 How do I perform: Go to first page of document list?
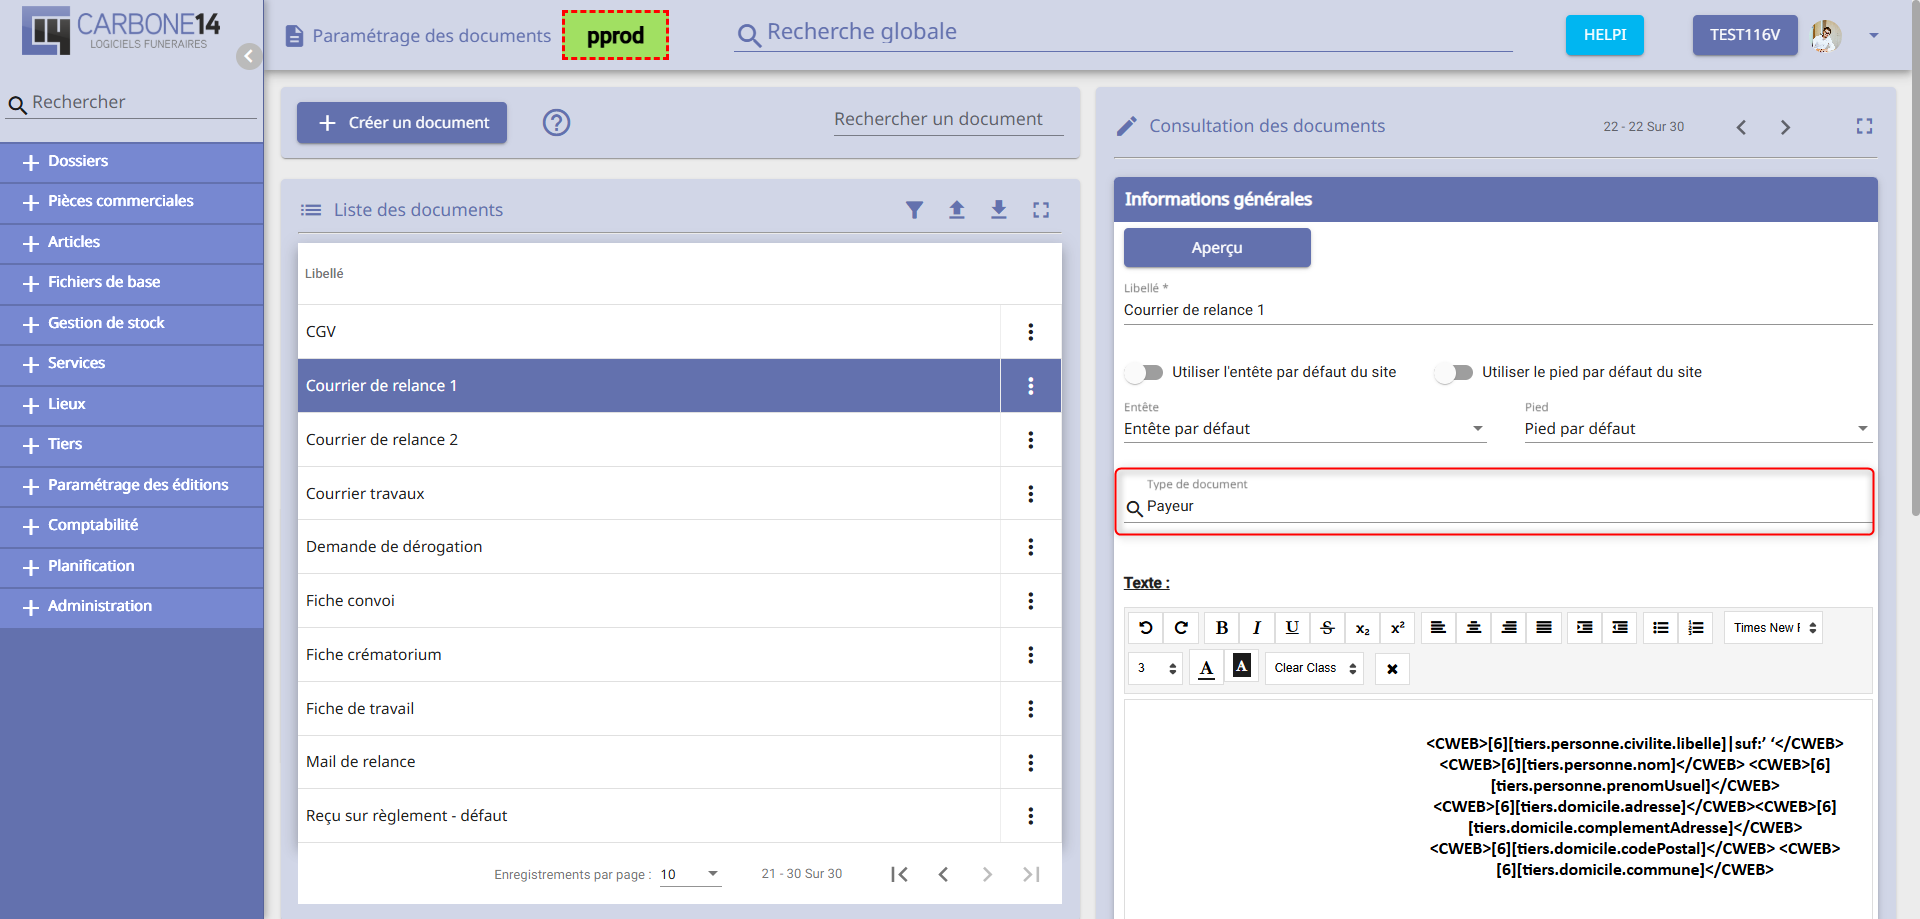point(899,875)
